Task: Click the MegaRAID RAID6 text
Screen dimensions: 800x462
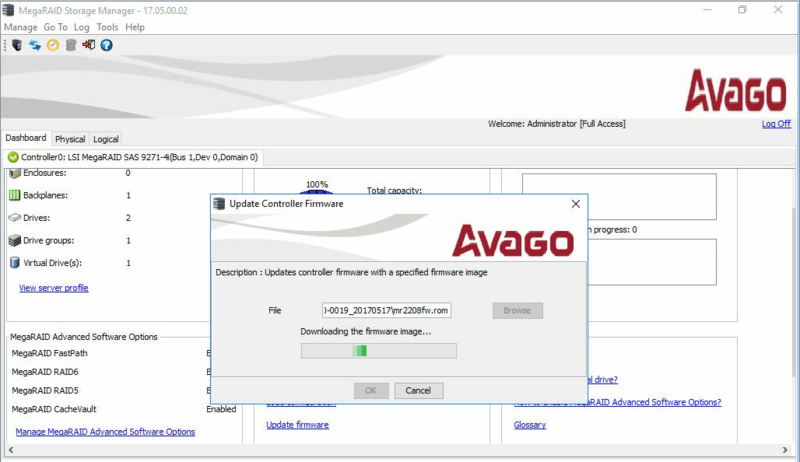Action: [45, 372]
